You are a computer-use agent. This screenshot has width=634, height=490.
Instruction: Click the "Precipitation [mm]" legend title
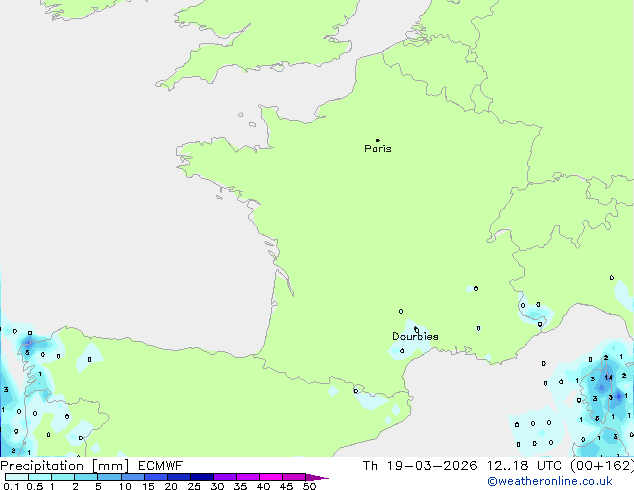[x=64, y=466]
